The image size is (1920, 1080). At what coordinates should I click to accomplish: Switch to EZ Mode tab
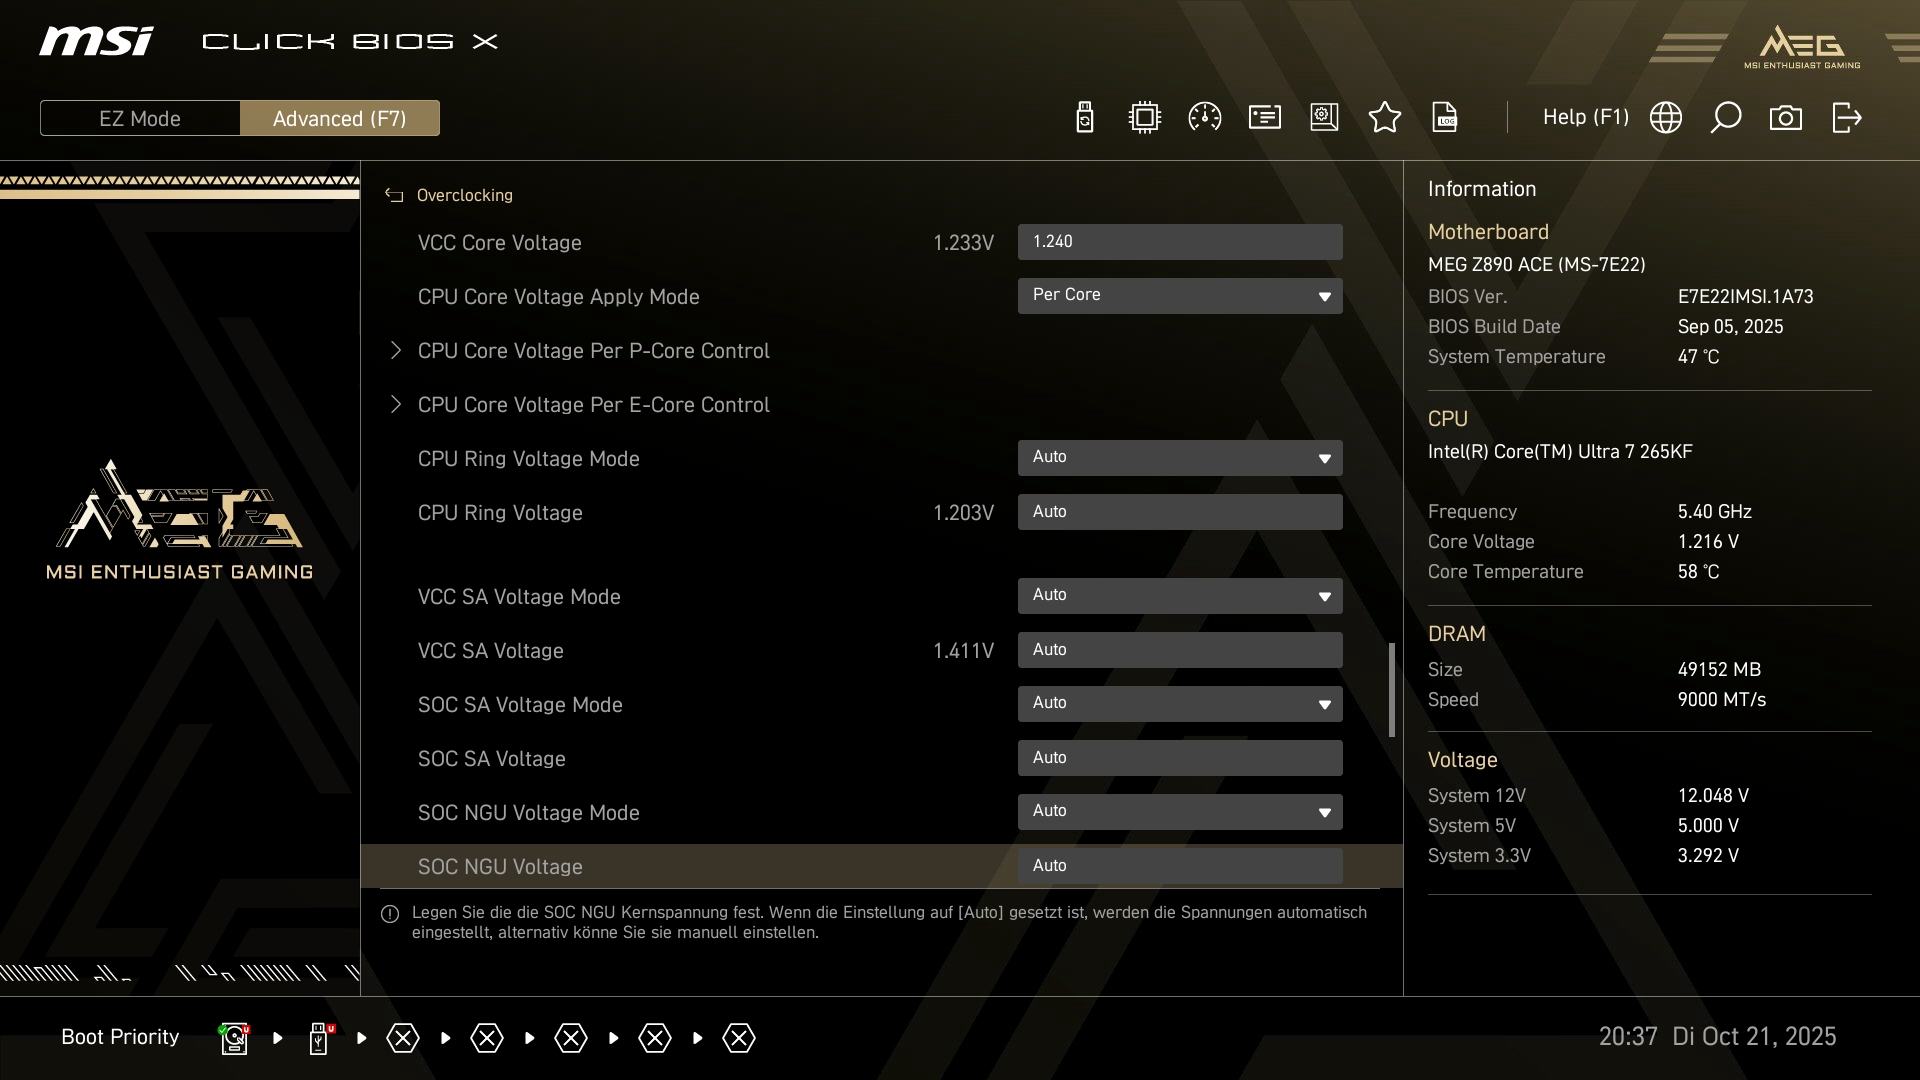pos(140,118)
